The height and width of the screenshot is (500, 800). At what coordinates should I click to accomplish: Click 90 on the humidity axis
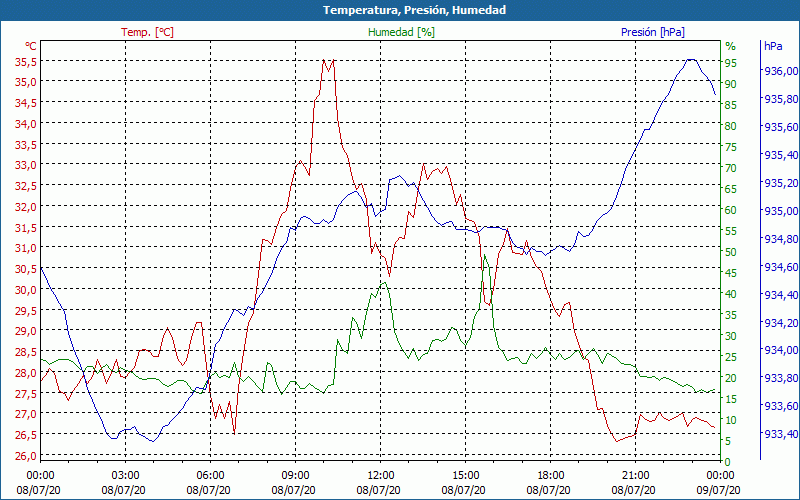tap(731, 84)
